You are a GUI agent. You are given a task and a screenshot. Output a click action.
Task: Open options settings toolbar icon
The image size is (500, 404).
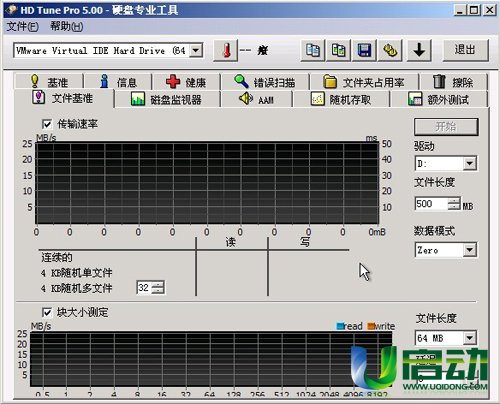[x=390, y=50]
